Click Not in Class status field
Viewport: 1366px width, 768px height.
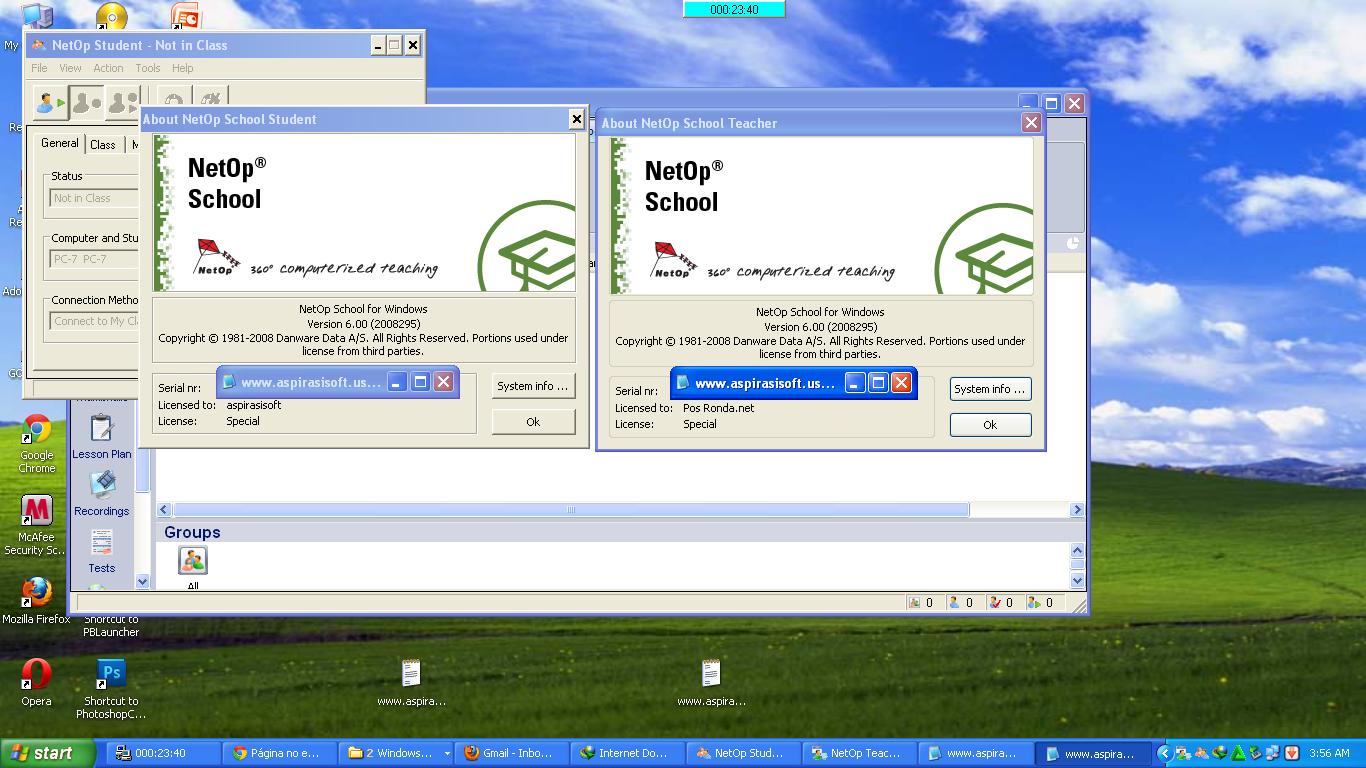point(95,198)
